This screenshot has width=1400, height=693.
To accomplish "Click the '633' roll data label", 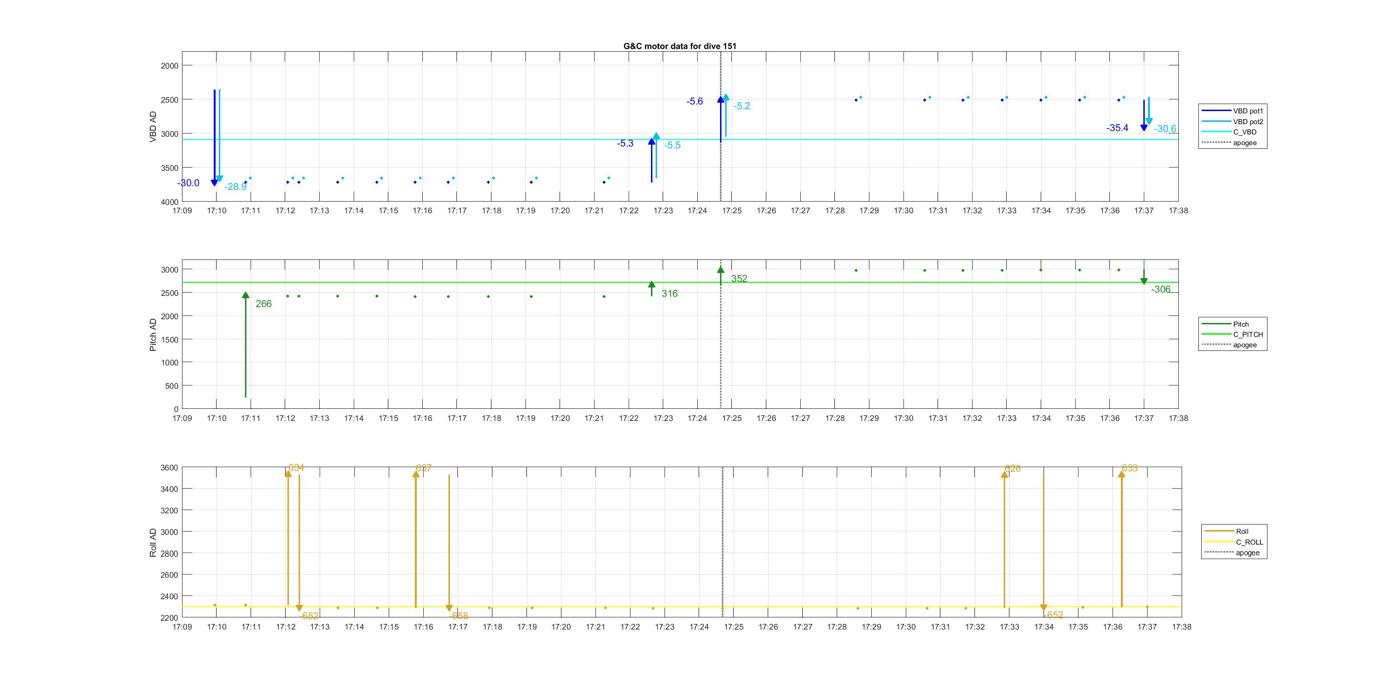I will click(1129, 468).
